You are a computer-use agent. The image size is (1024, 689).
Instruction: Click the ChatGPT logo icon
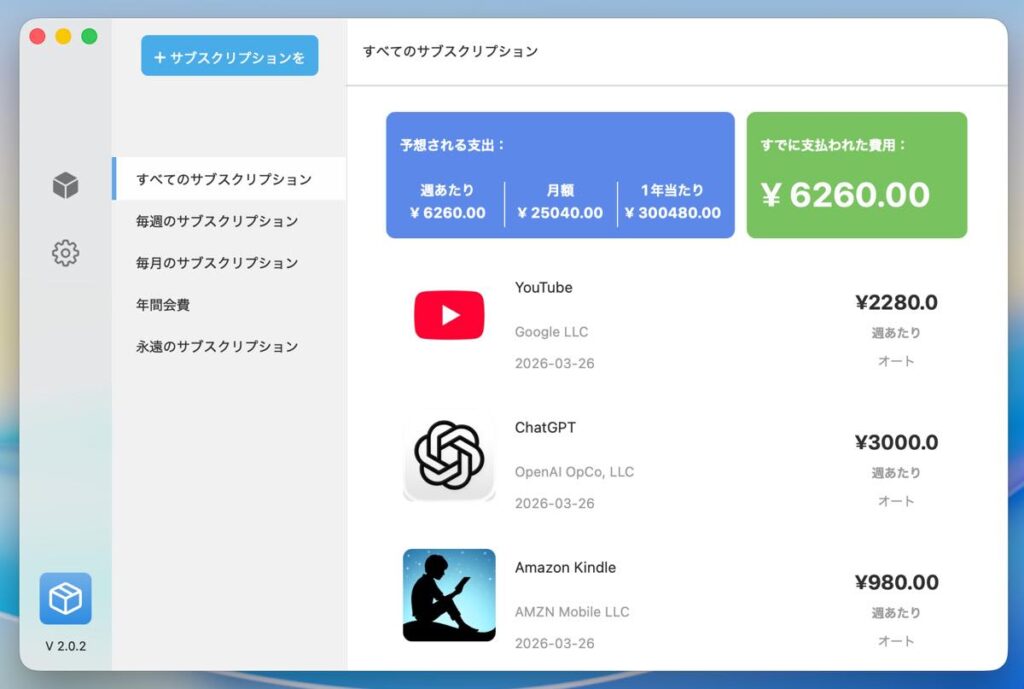pyautogui.click(x=449, y=456)
